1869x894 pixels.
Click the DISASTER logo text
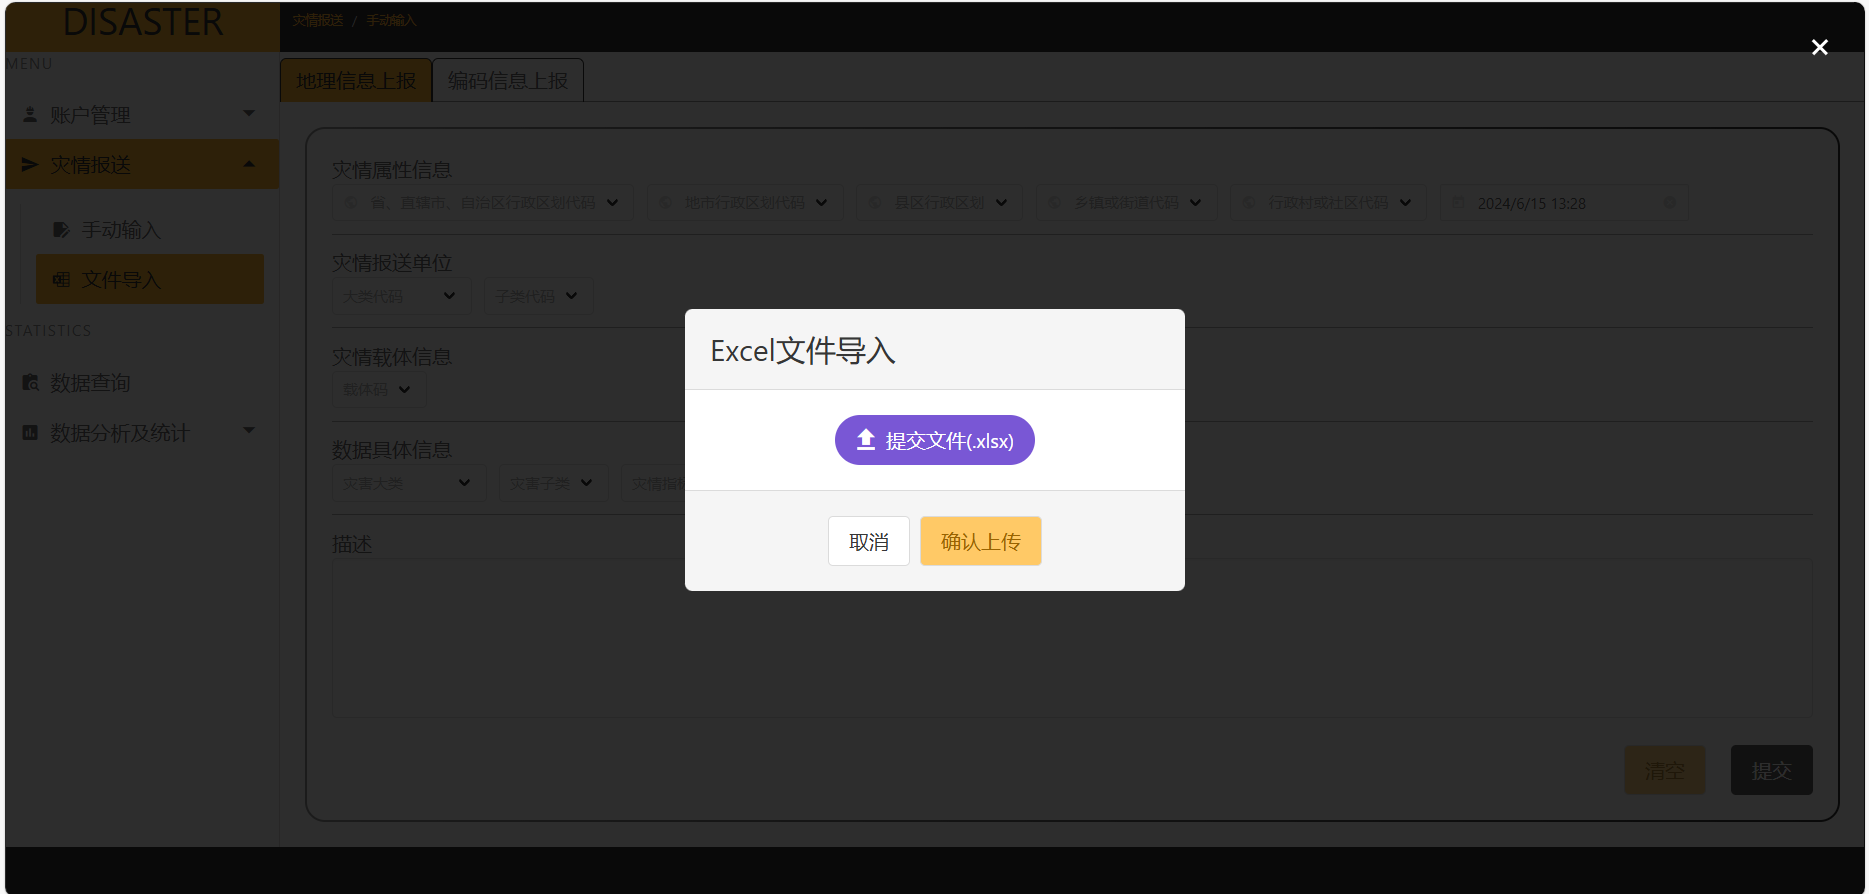[x=143, y=22]
